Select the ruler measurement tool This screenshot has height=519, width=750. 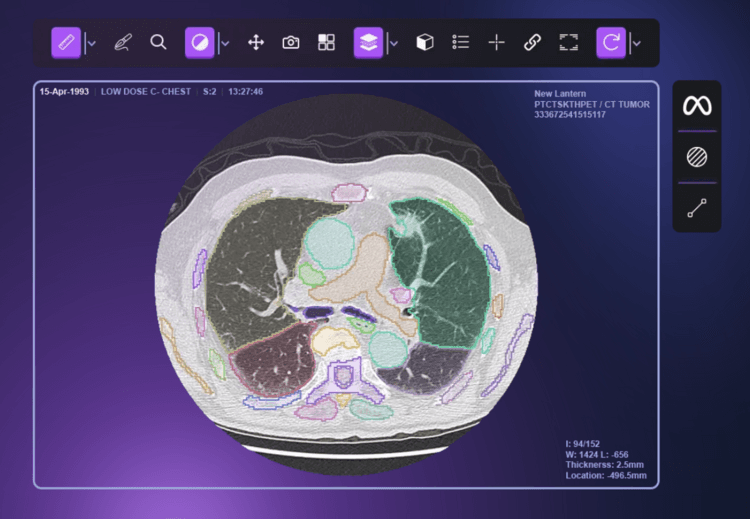[66, 43]
